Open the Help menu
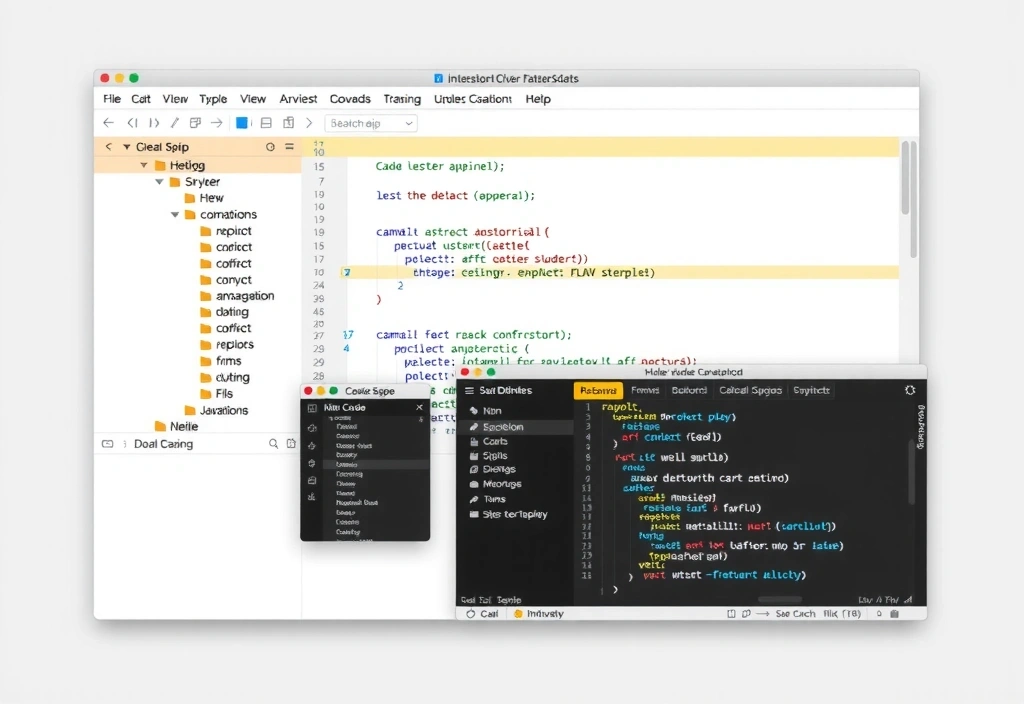The image size is (1024, 704). click(537, 99)
